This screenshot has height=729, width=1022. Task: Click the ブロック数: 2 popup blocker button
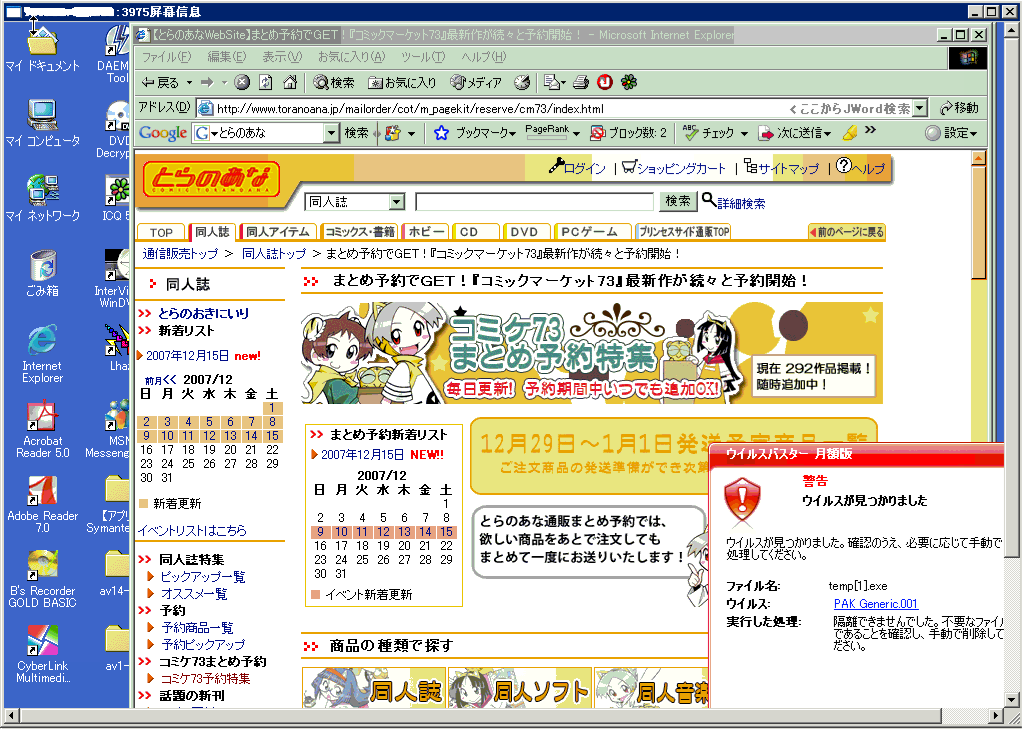pyautogui.click(x=628, y=133)
